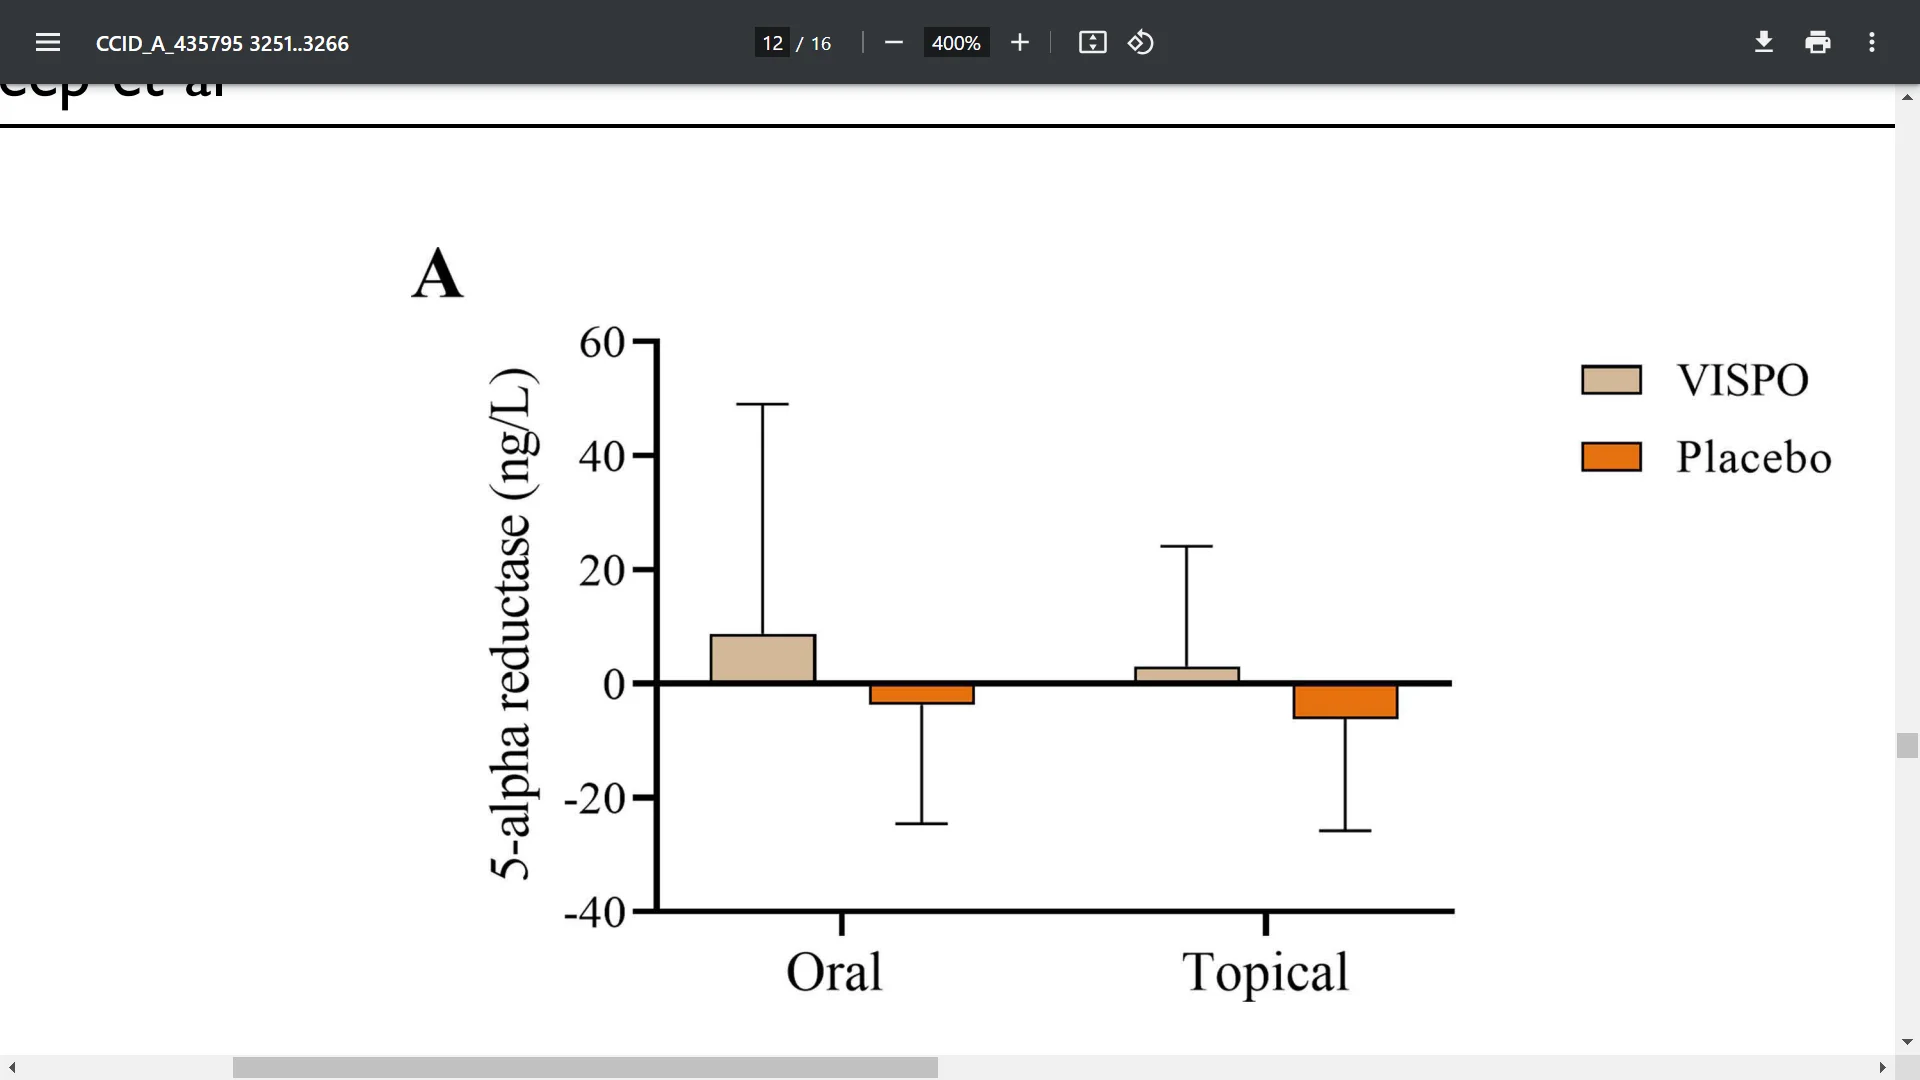Click the VISPO legend label

(1742, 380)
